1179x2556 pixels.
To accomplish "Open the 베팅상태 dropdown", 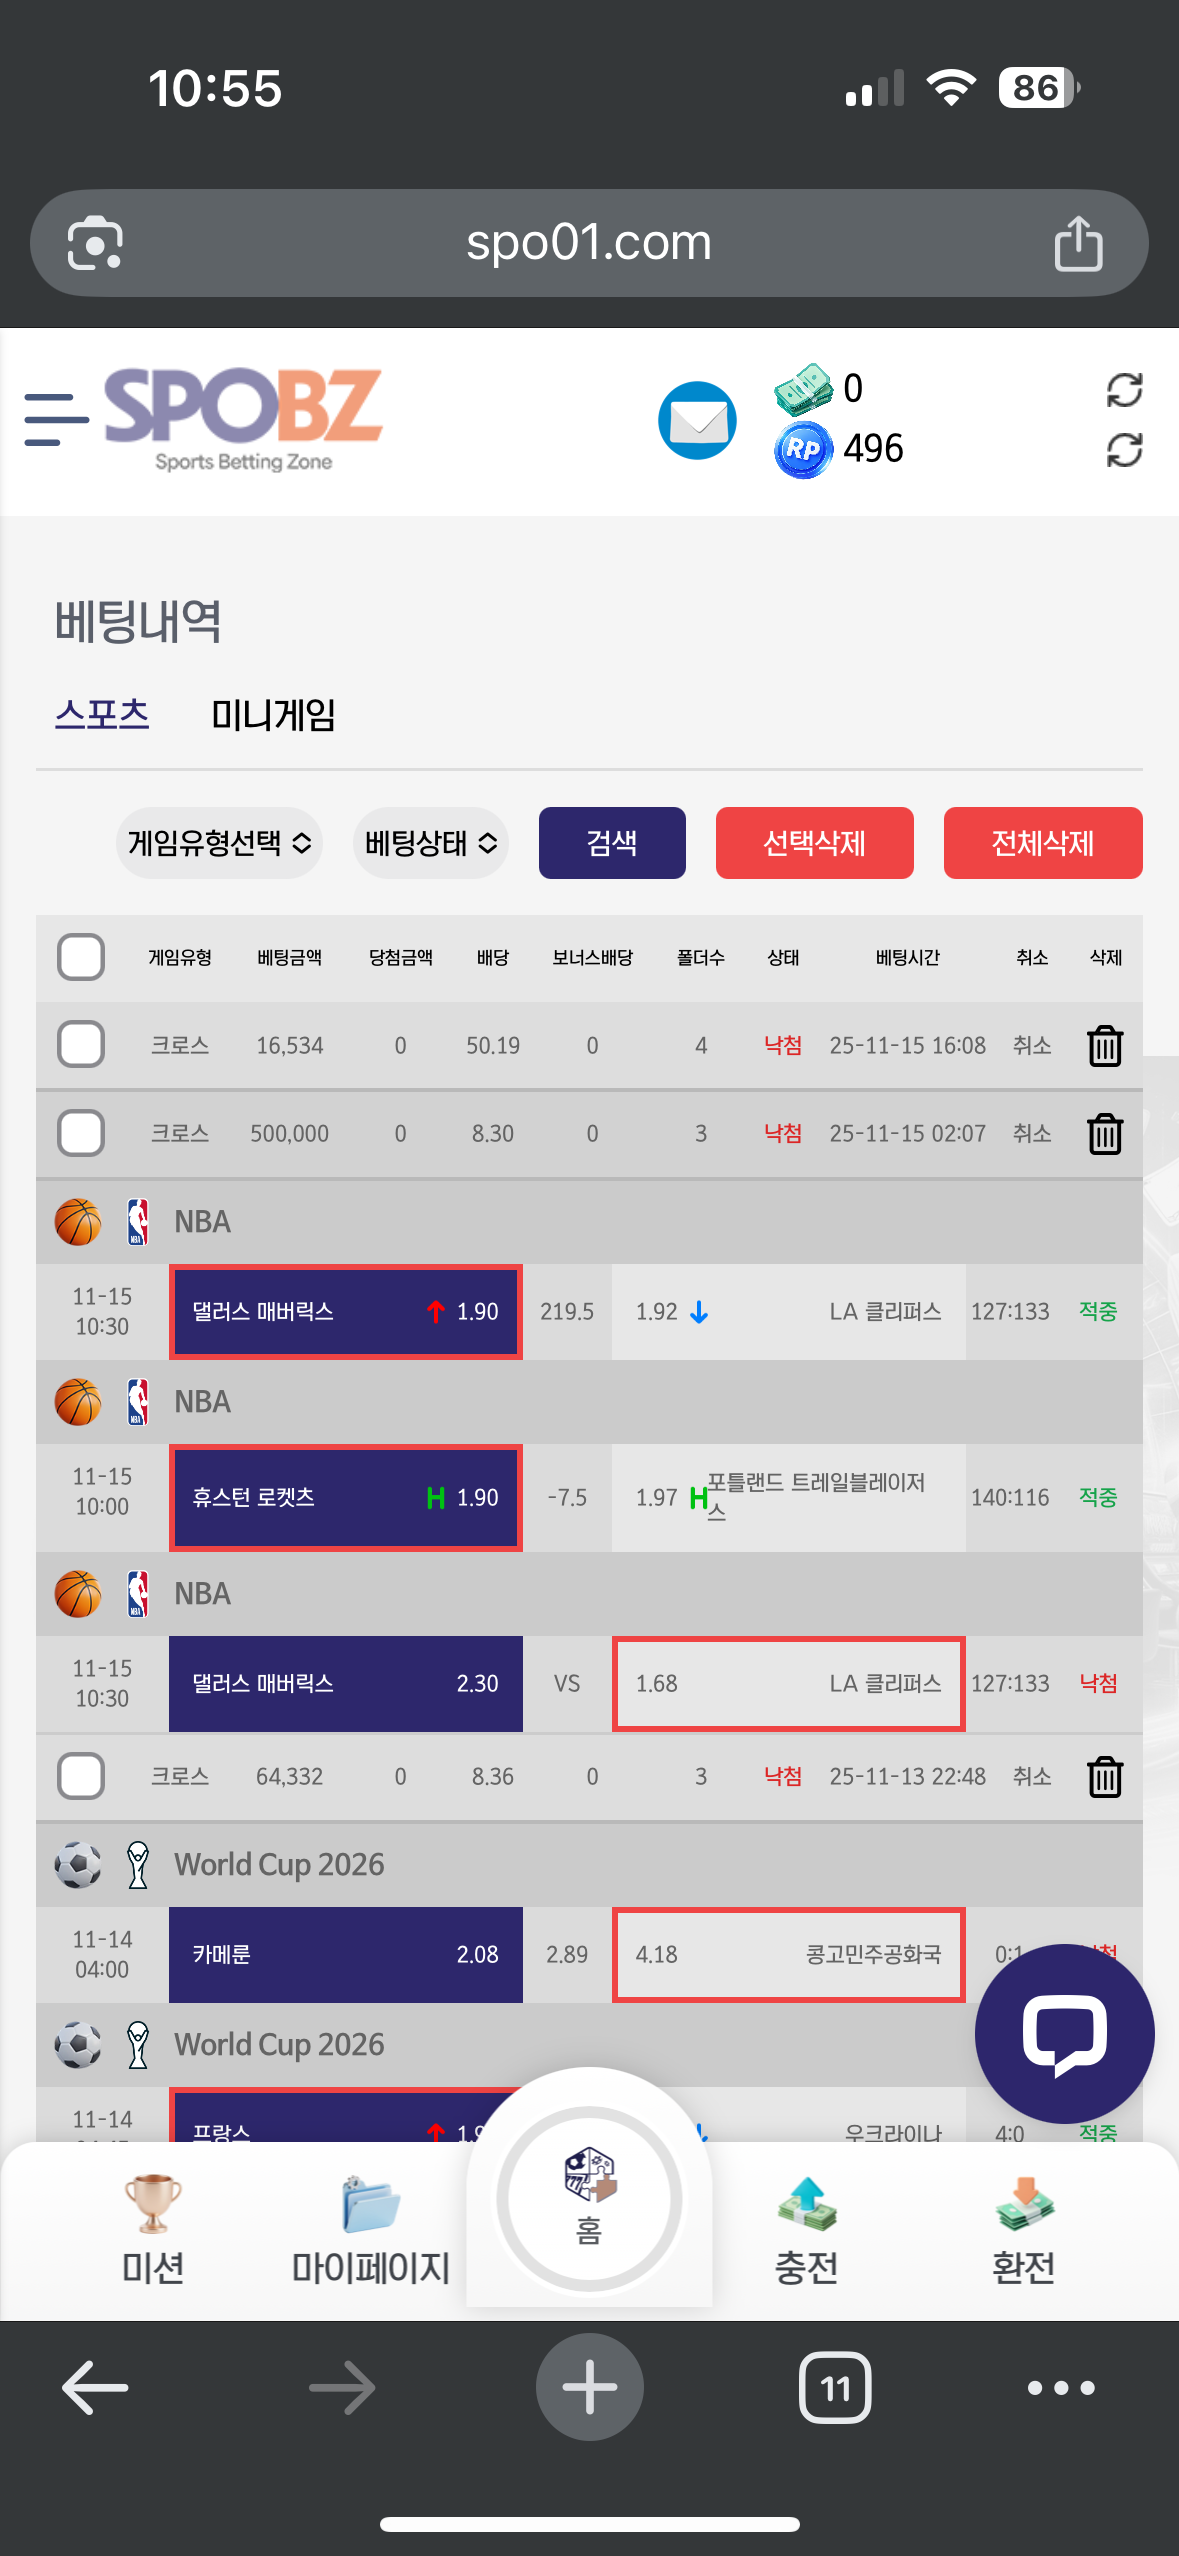I will pyautogui.click(x=431, y=843).
